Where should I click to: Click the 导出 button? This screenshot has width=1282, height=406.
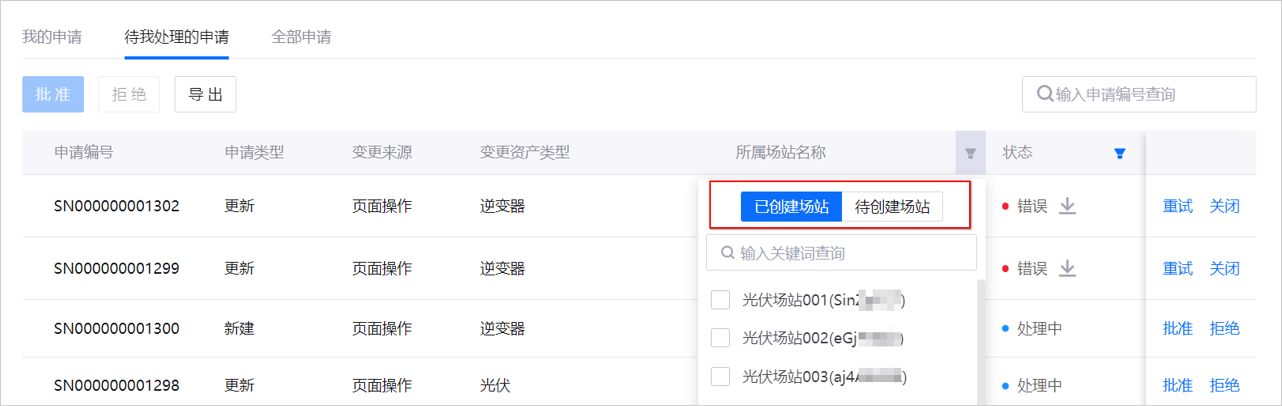(x=205, y=94)
